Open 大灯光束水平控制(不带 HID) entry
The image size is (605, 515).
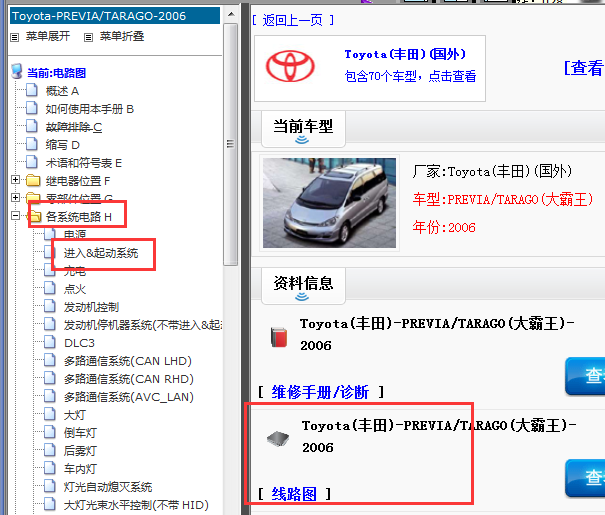click(x=136, y=505)
